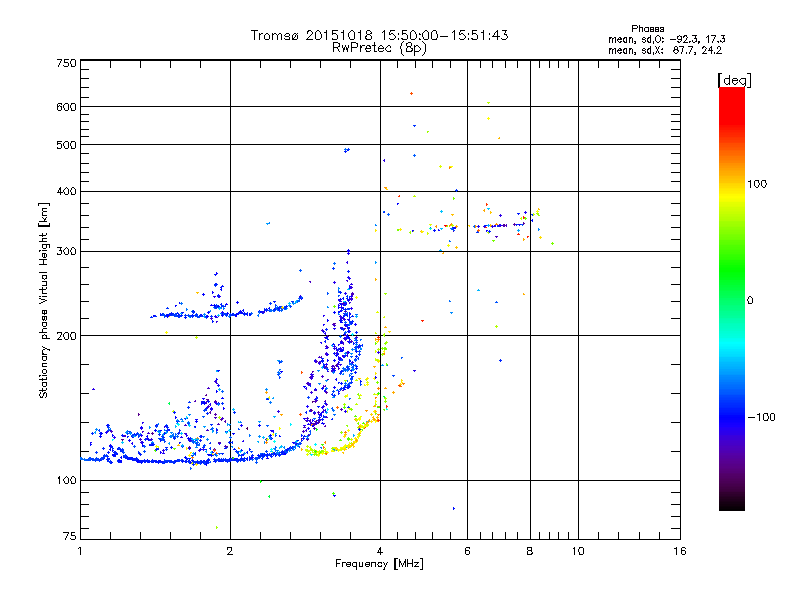
Task: Click the 'mean, sd,O: -92.3, 17.3' line
Action: [x=666, y=39]
